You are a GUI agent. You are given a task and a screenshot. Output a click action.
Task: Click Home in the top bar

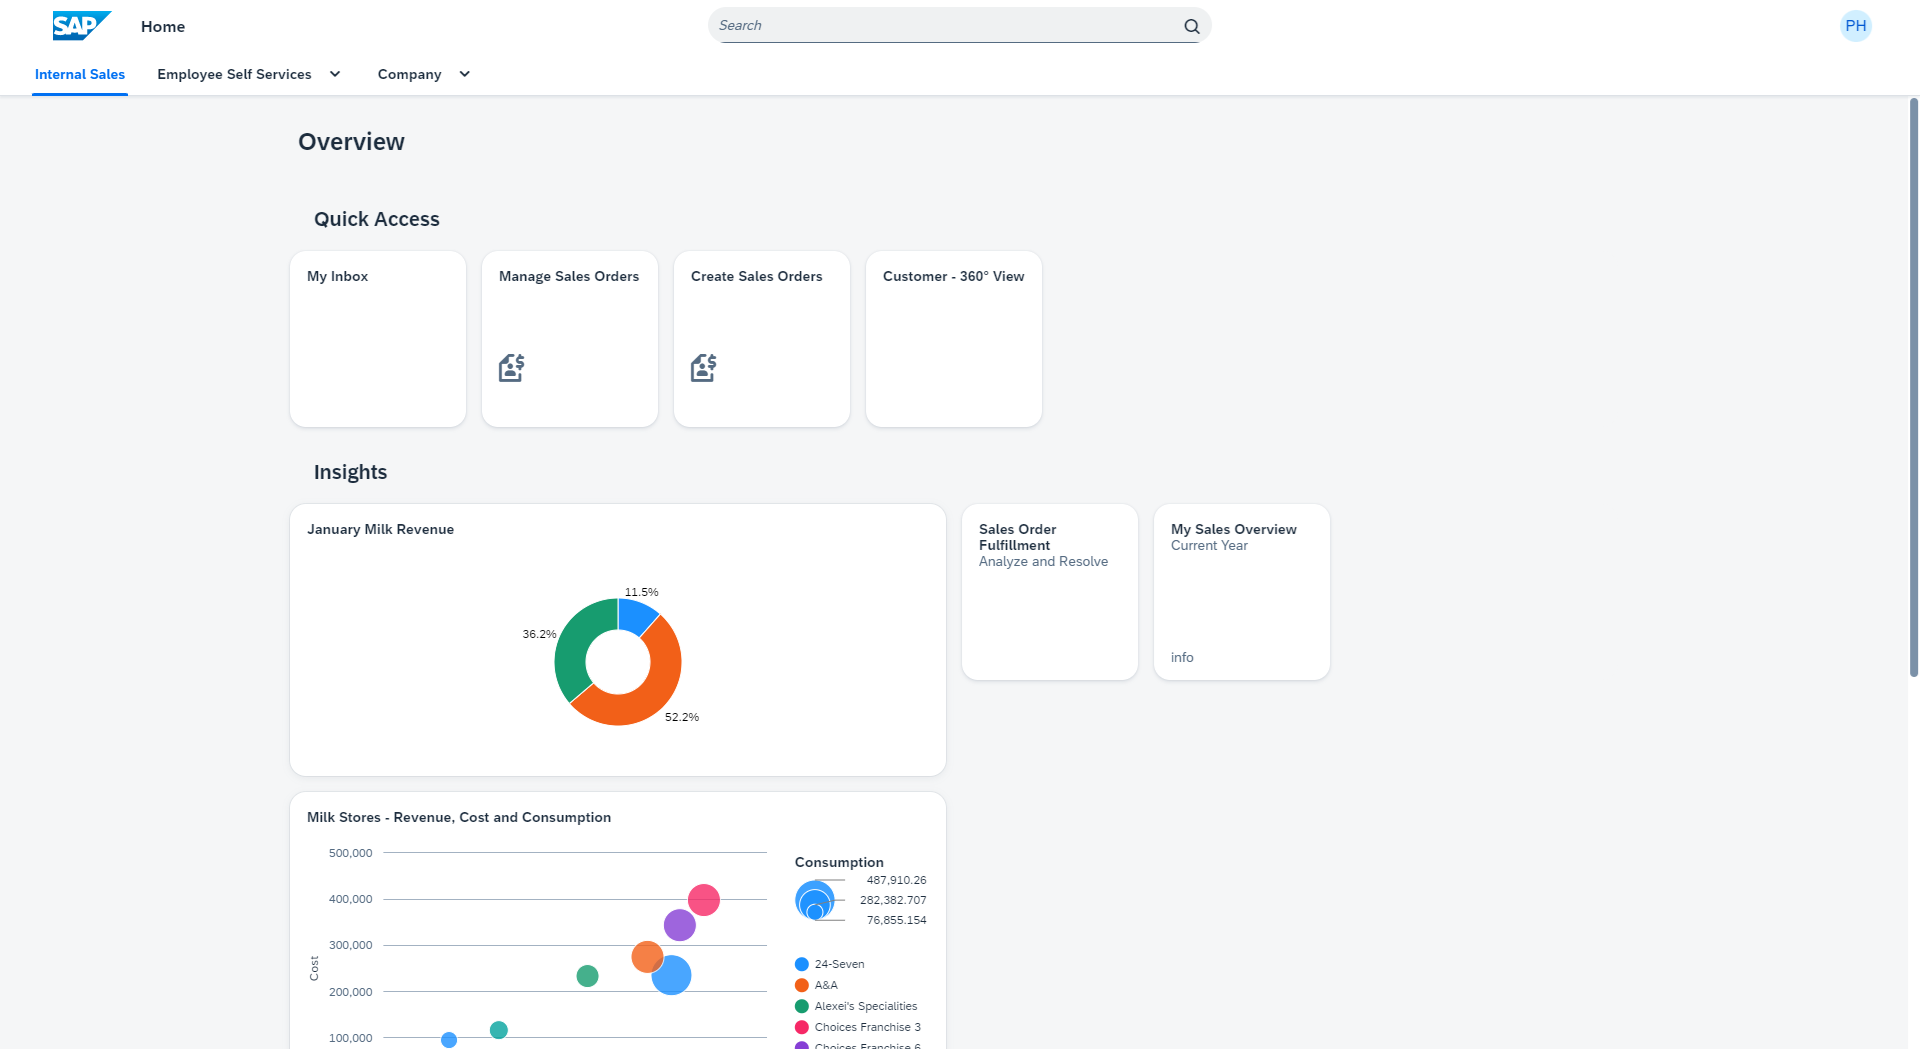point(162,26)
